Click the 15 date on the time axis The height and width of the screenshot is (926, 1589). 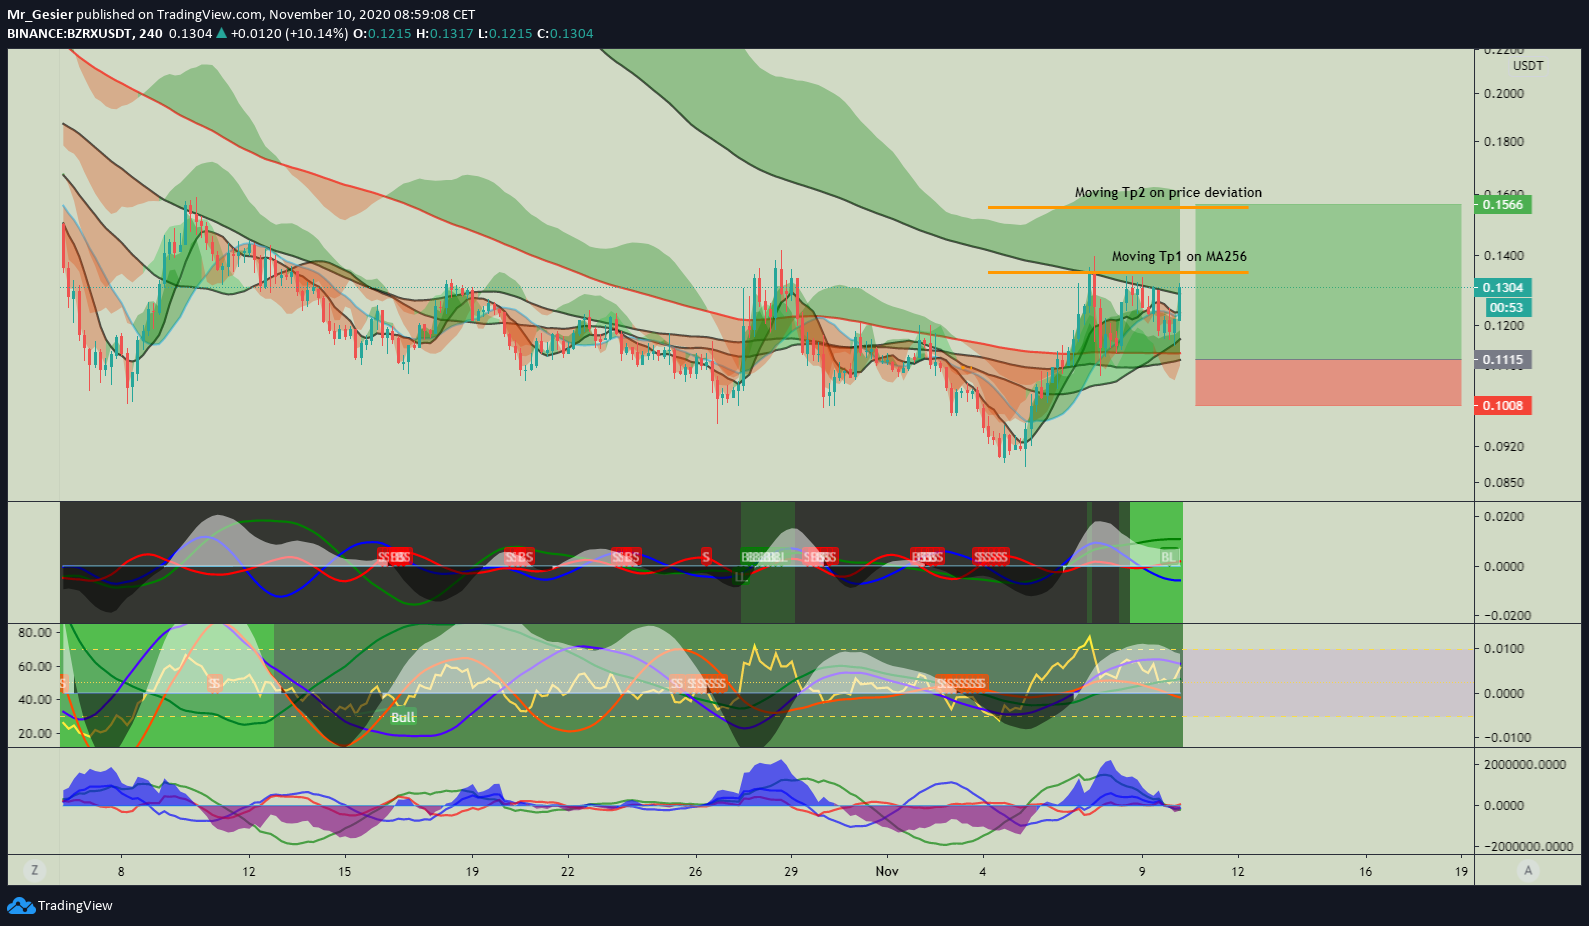click(344, 872)
